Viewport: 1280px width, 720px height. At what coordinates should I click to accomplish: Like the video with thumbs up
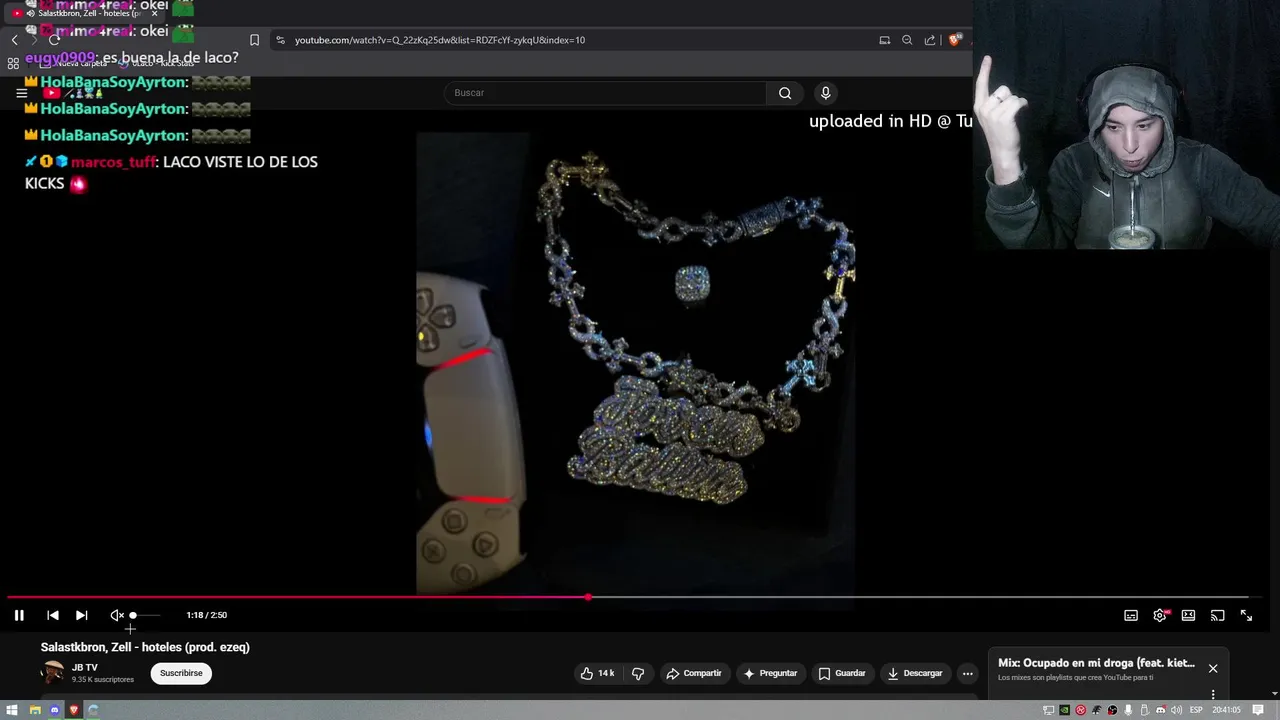pyautogui.click(x=597, y=673)
